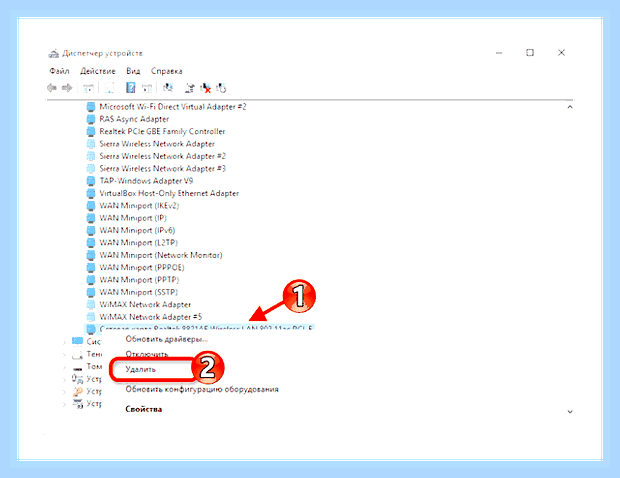Choose Удалить in the context menu

pos(140,369)
